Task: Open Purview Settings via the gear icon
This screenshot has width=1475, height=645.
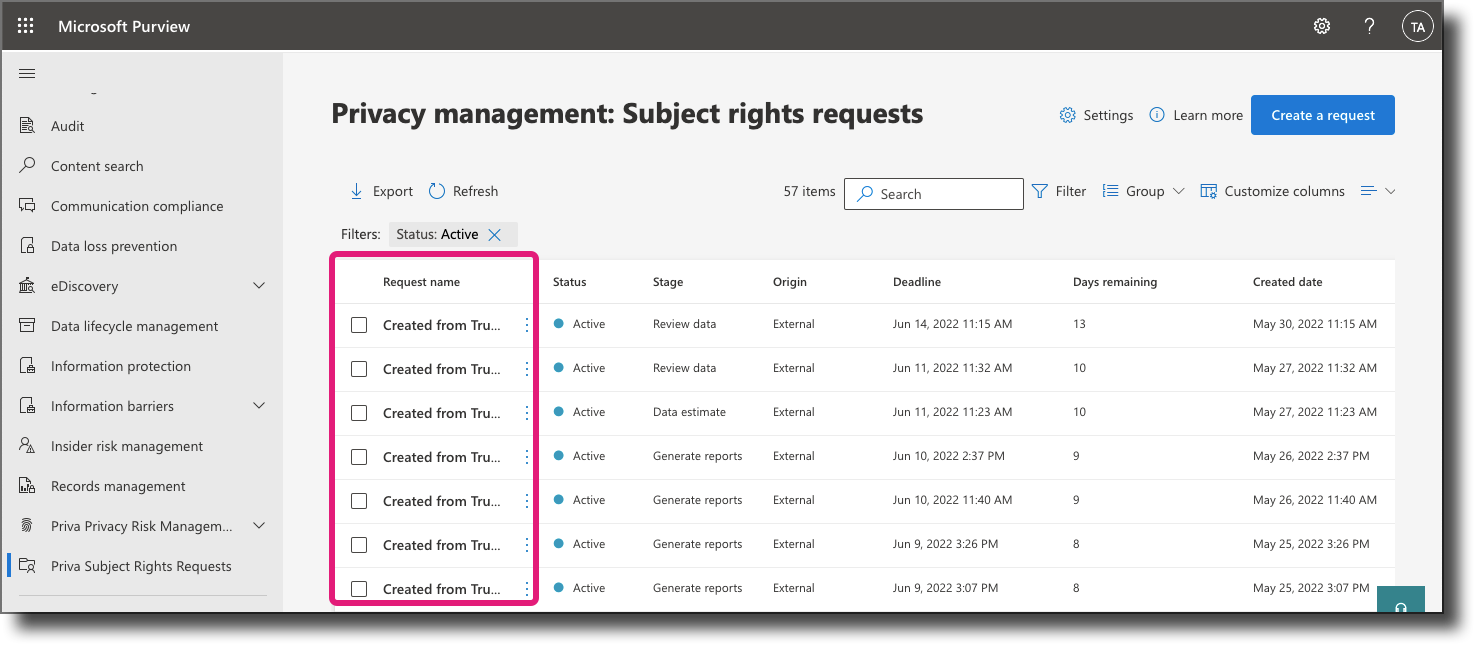Action: (x=1321, y=26)
